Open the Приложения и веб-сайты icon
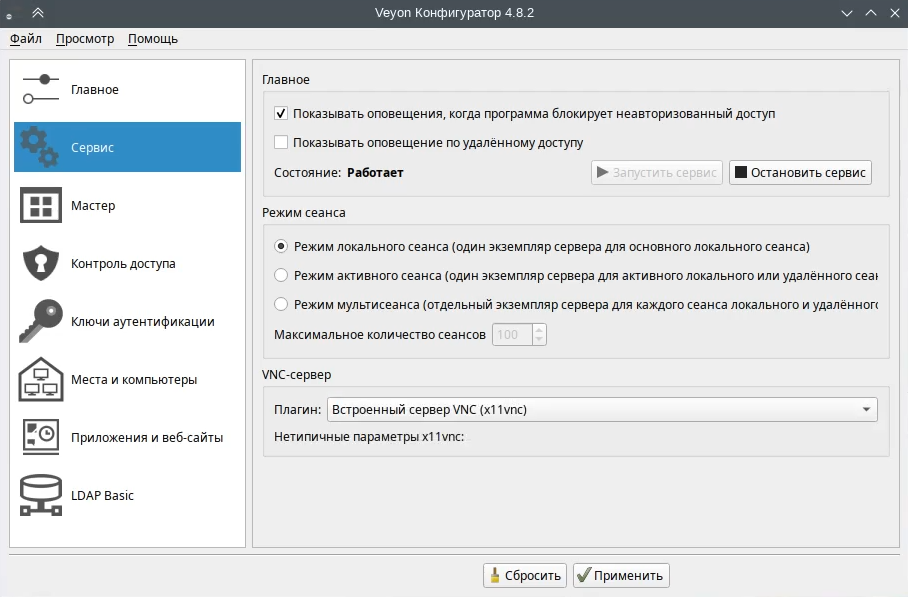The image size is (908, 597). pyautogui.click(x=41, y=437)
